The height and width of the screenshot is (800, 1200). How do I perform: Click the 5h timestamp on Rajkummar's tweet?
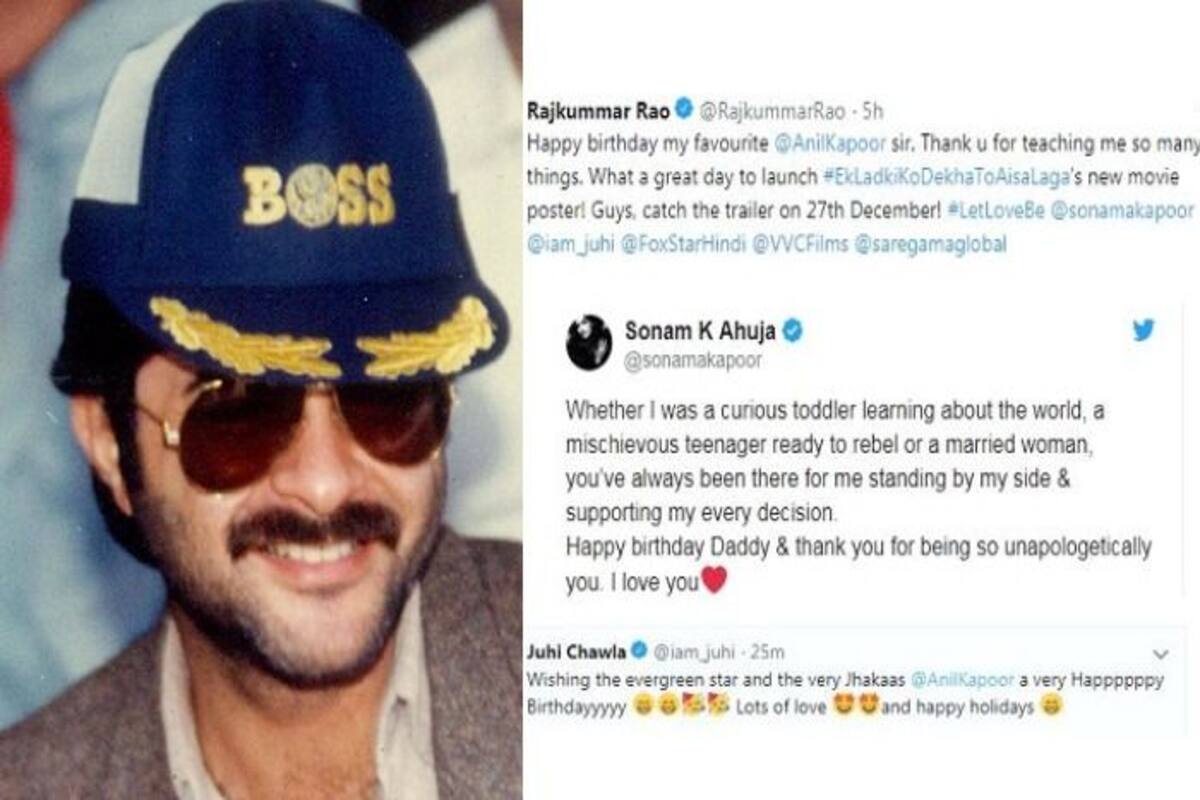872,108
